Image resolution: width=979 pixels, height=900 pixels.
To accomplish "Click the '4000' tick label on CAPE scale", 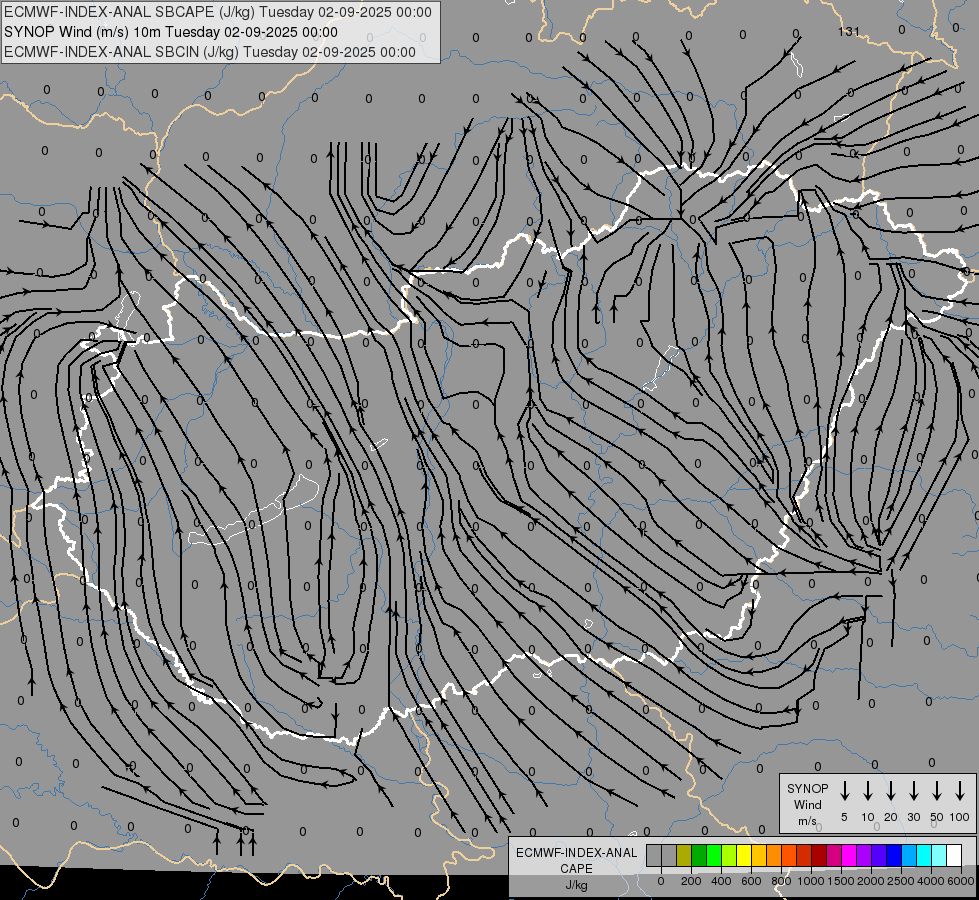I will point(932,881).
